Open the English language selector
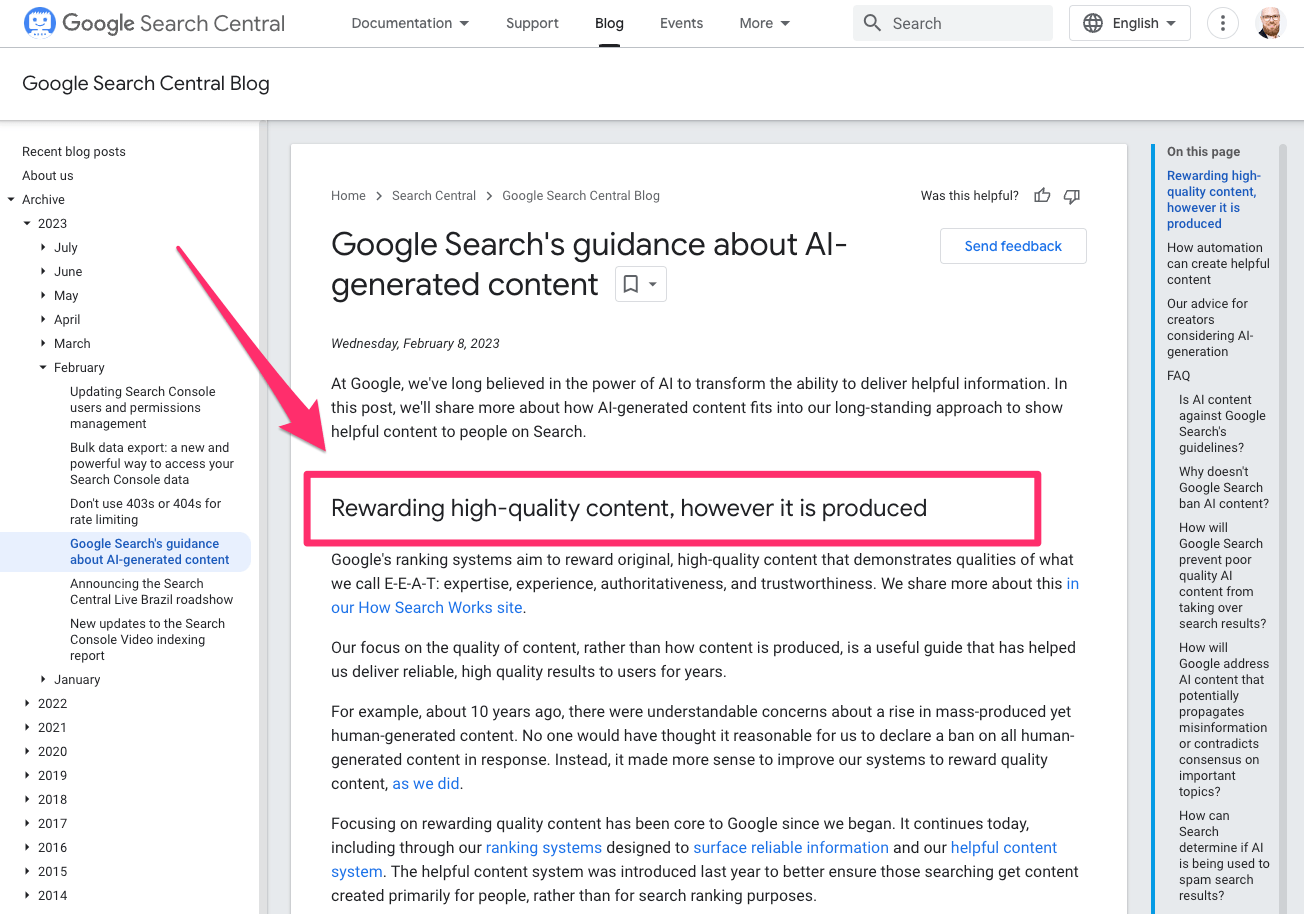 click(1129, 23)
